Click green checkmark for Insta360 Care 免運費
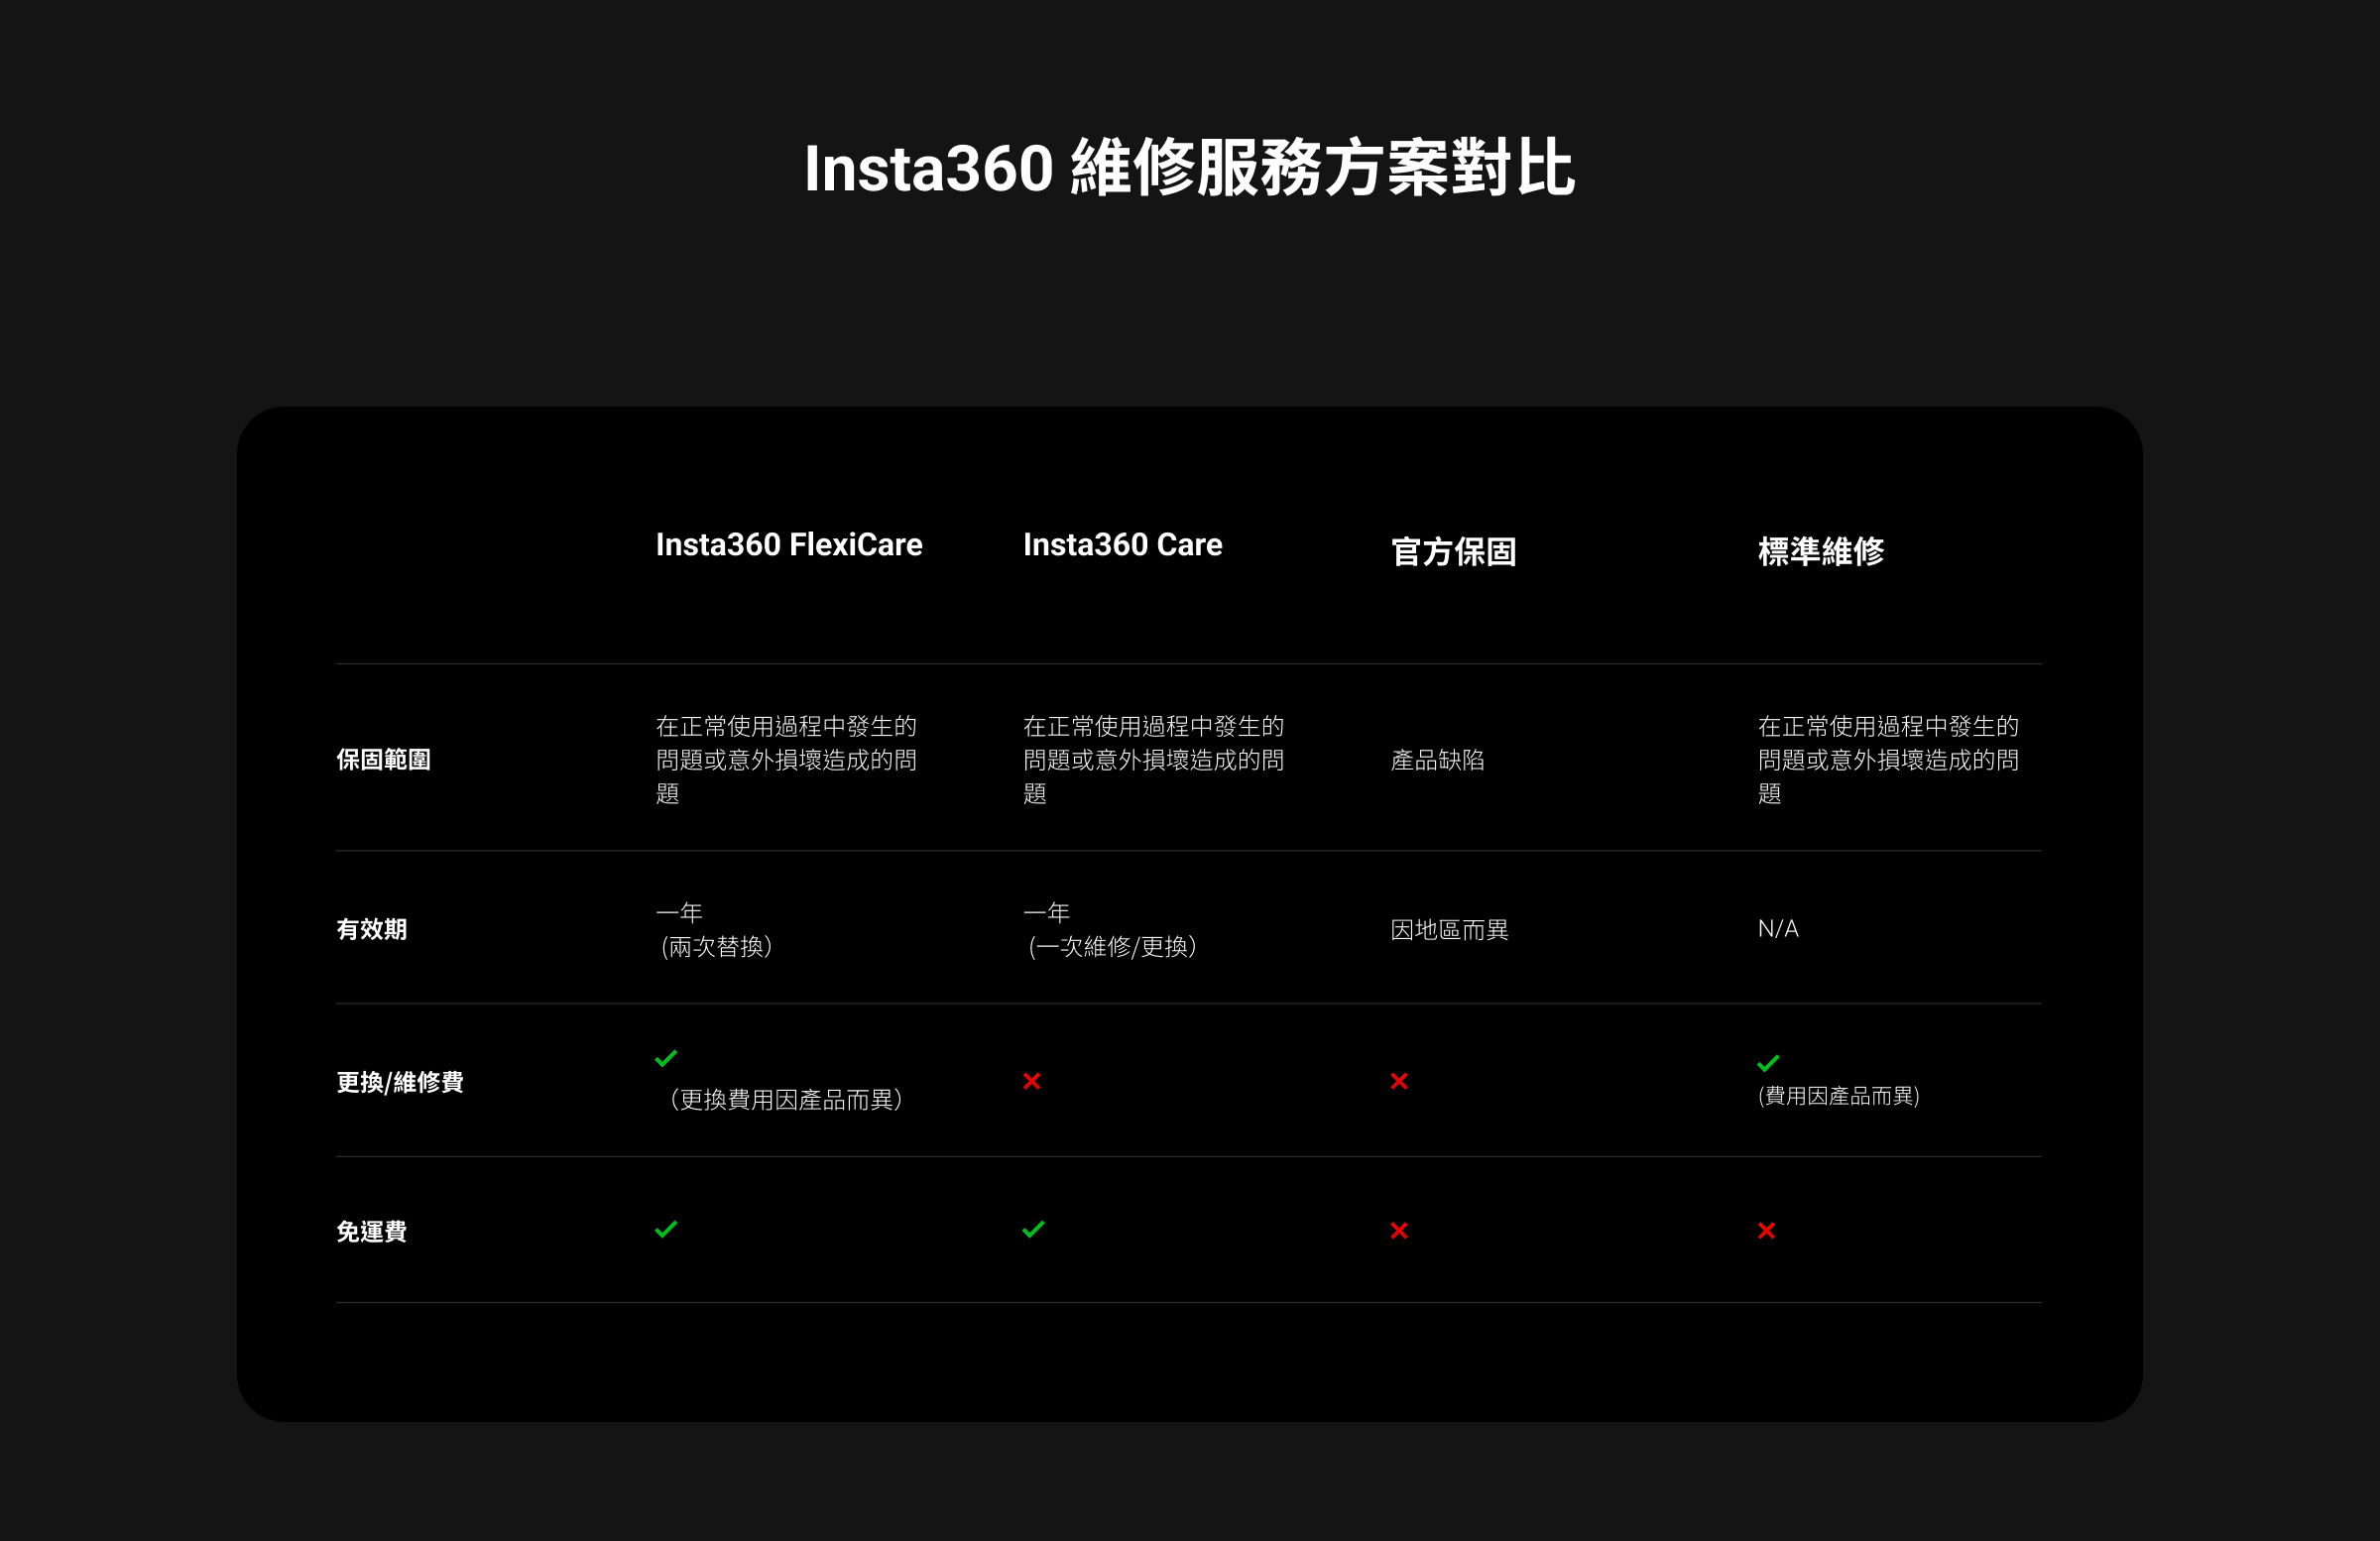Screen dimensions: 2380x1541 [1033, 1229]
